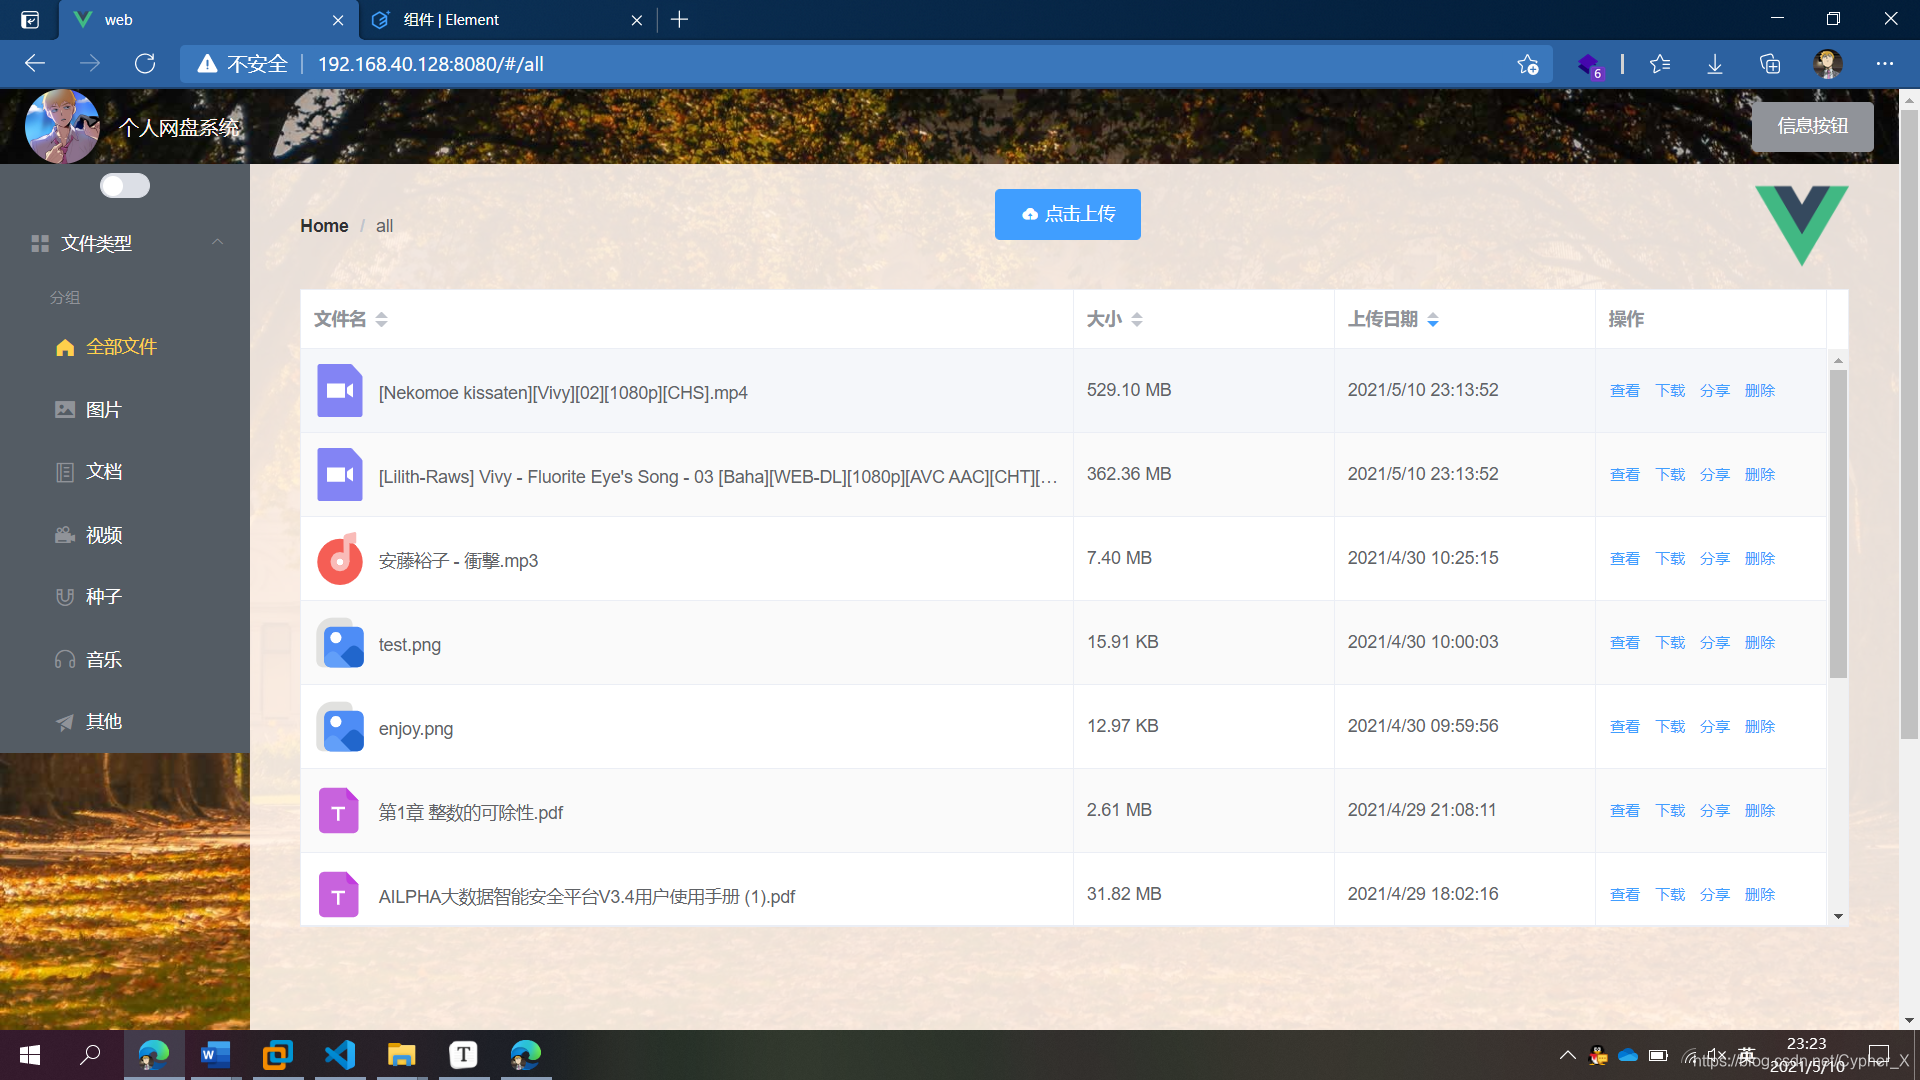This screenshot has width=1920, height=1080.
Task: Click the table scrollbar down arrow
Action: point(1838,916)
